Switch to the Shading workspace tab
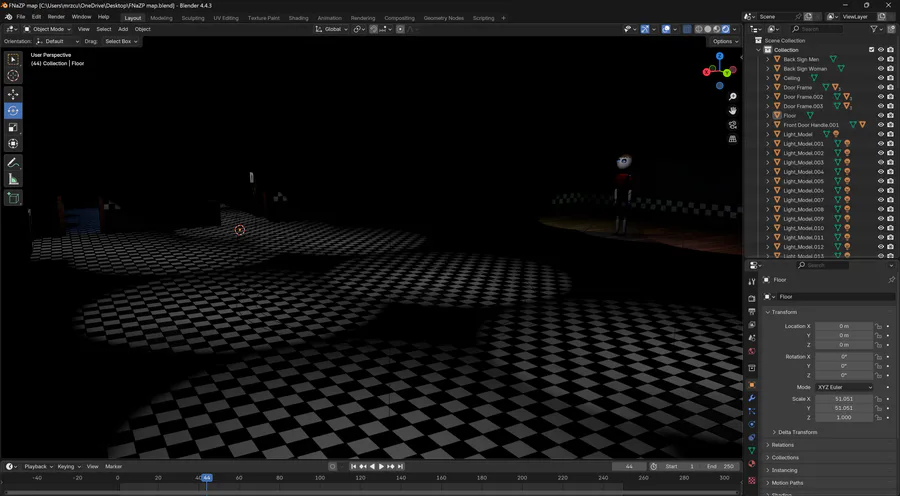The height and width of the screenshot is (496, 900). pos(298,18)
